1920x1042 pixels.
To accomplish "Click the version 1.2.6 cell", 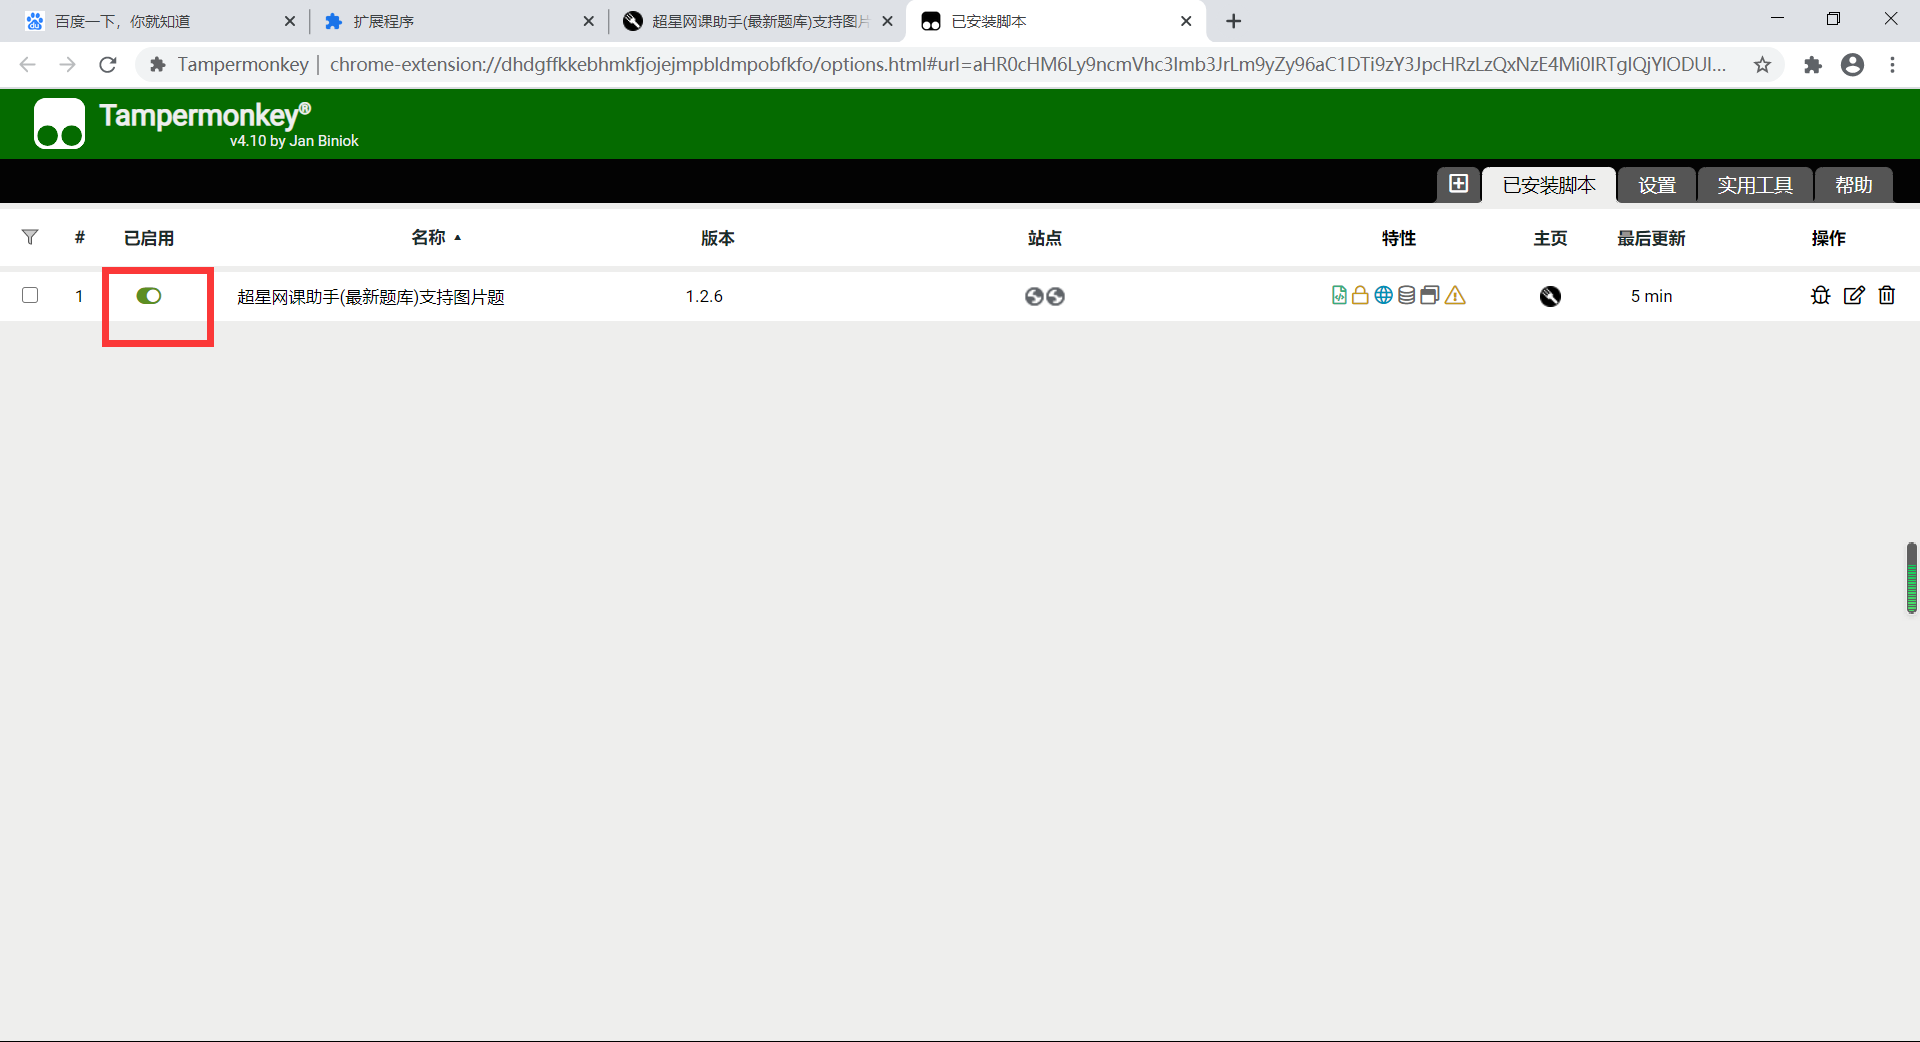I will (704, 296).
